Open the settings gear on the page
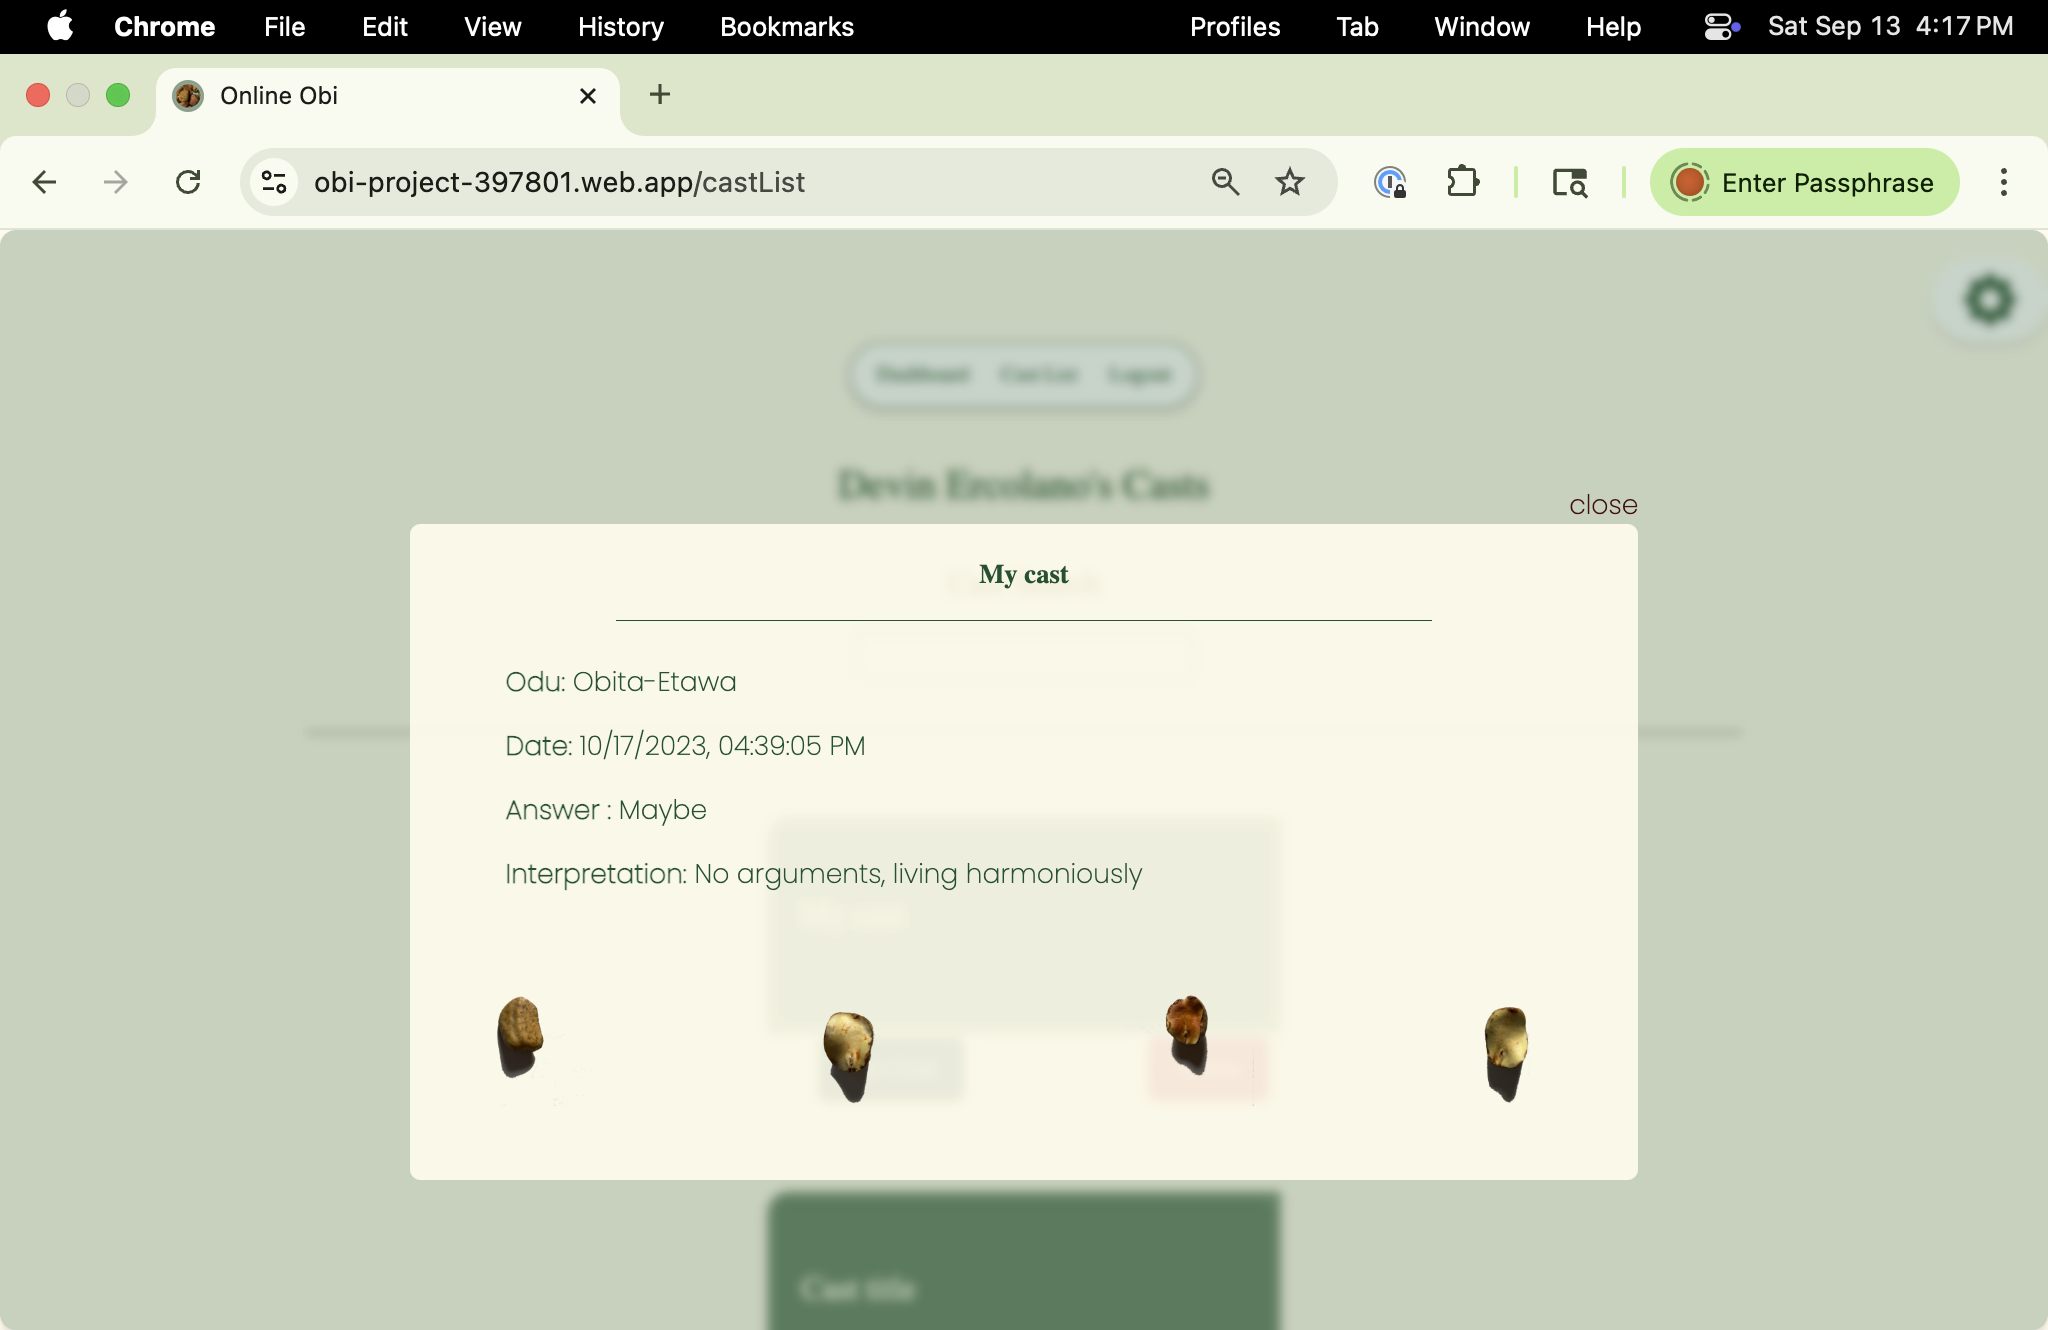 point(1990,298)
